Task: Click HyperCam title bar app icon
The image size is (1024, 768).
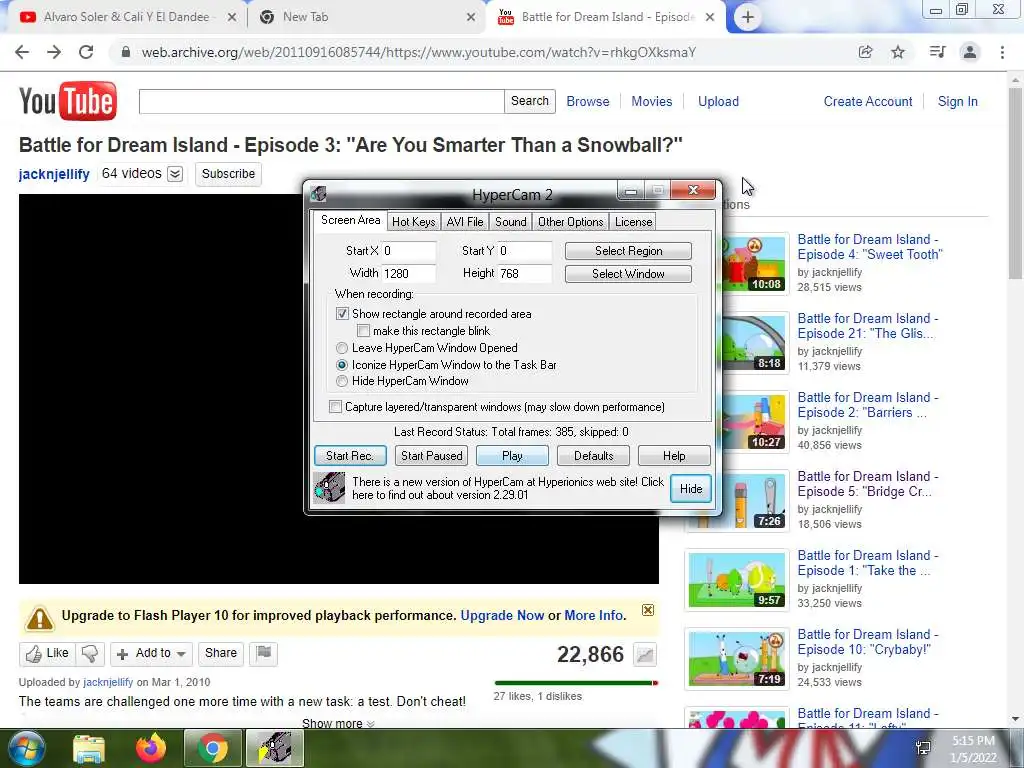Action: pos(318,194)
